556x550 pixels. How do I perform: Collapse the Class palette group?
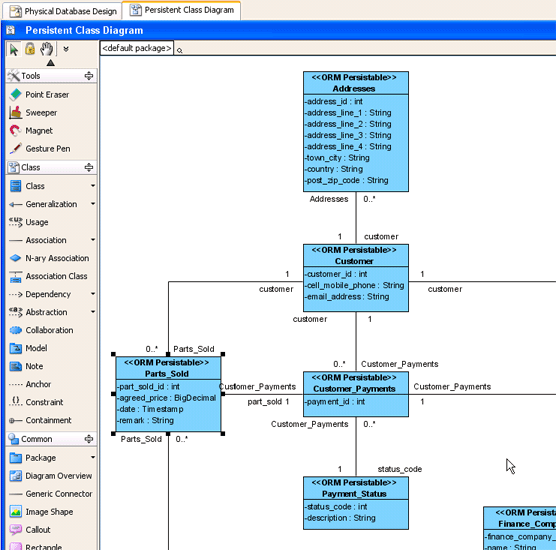[x=89, y=167]
